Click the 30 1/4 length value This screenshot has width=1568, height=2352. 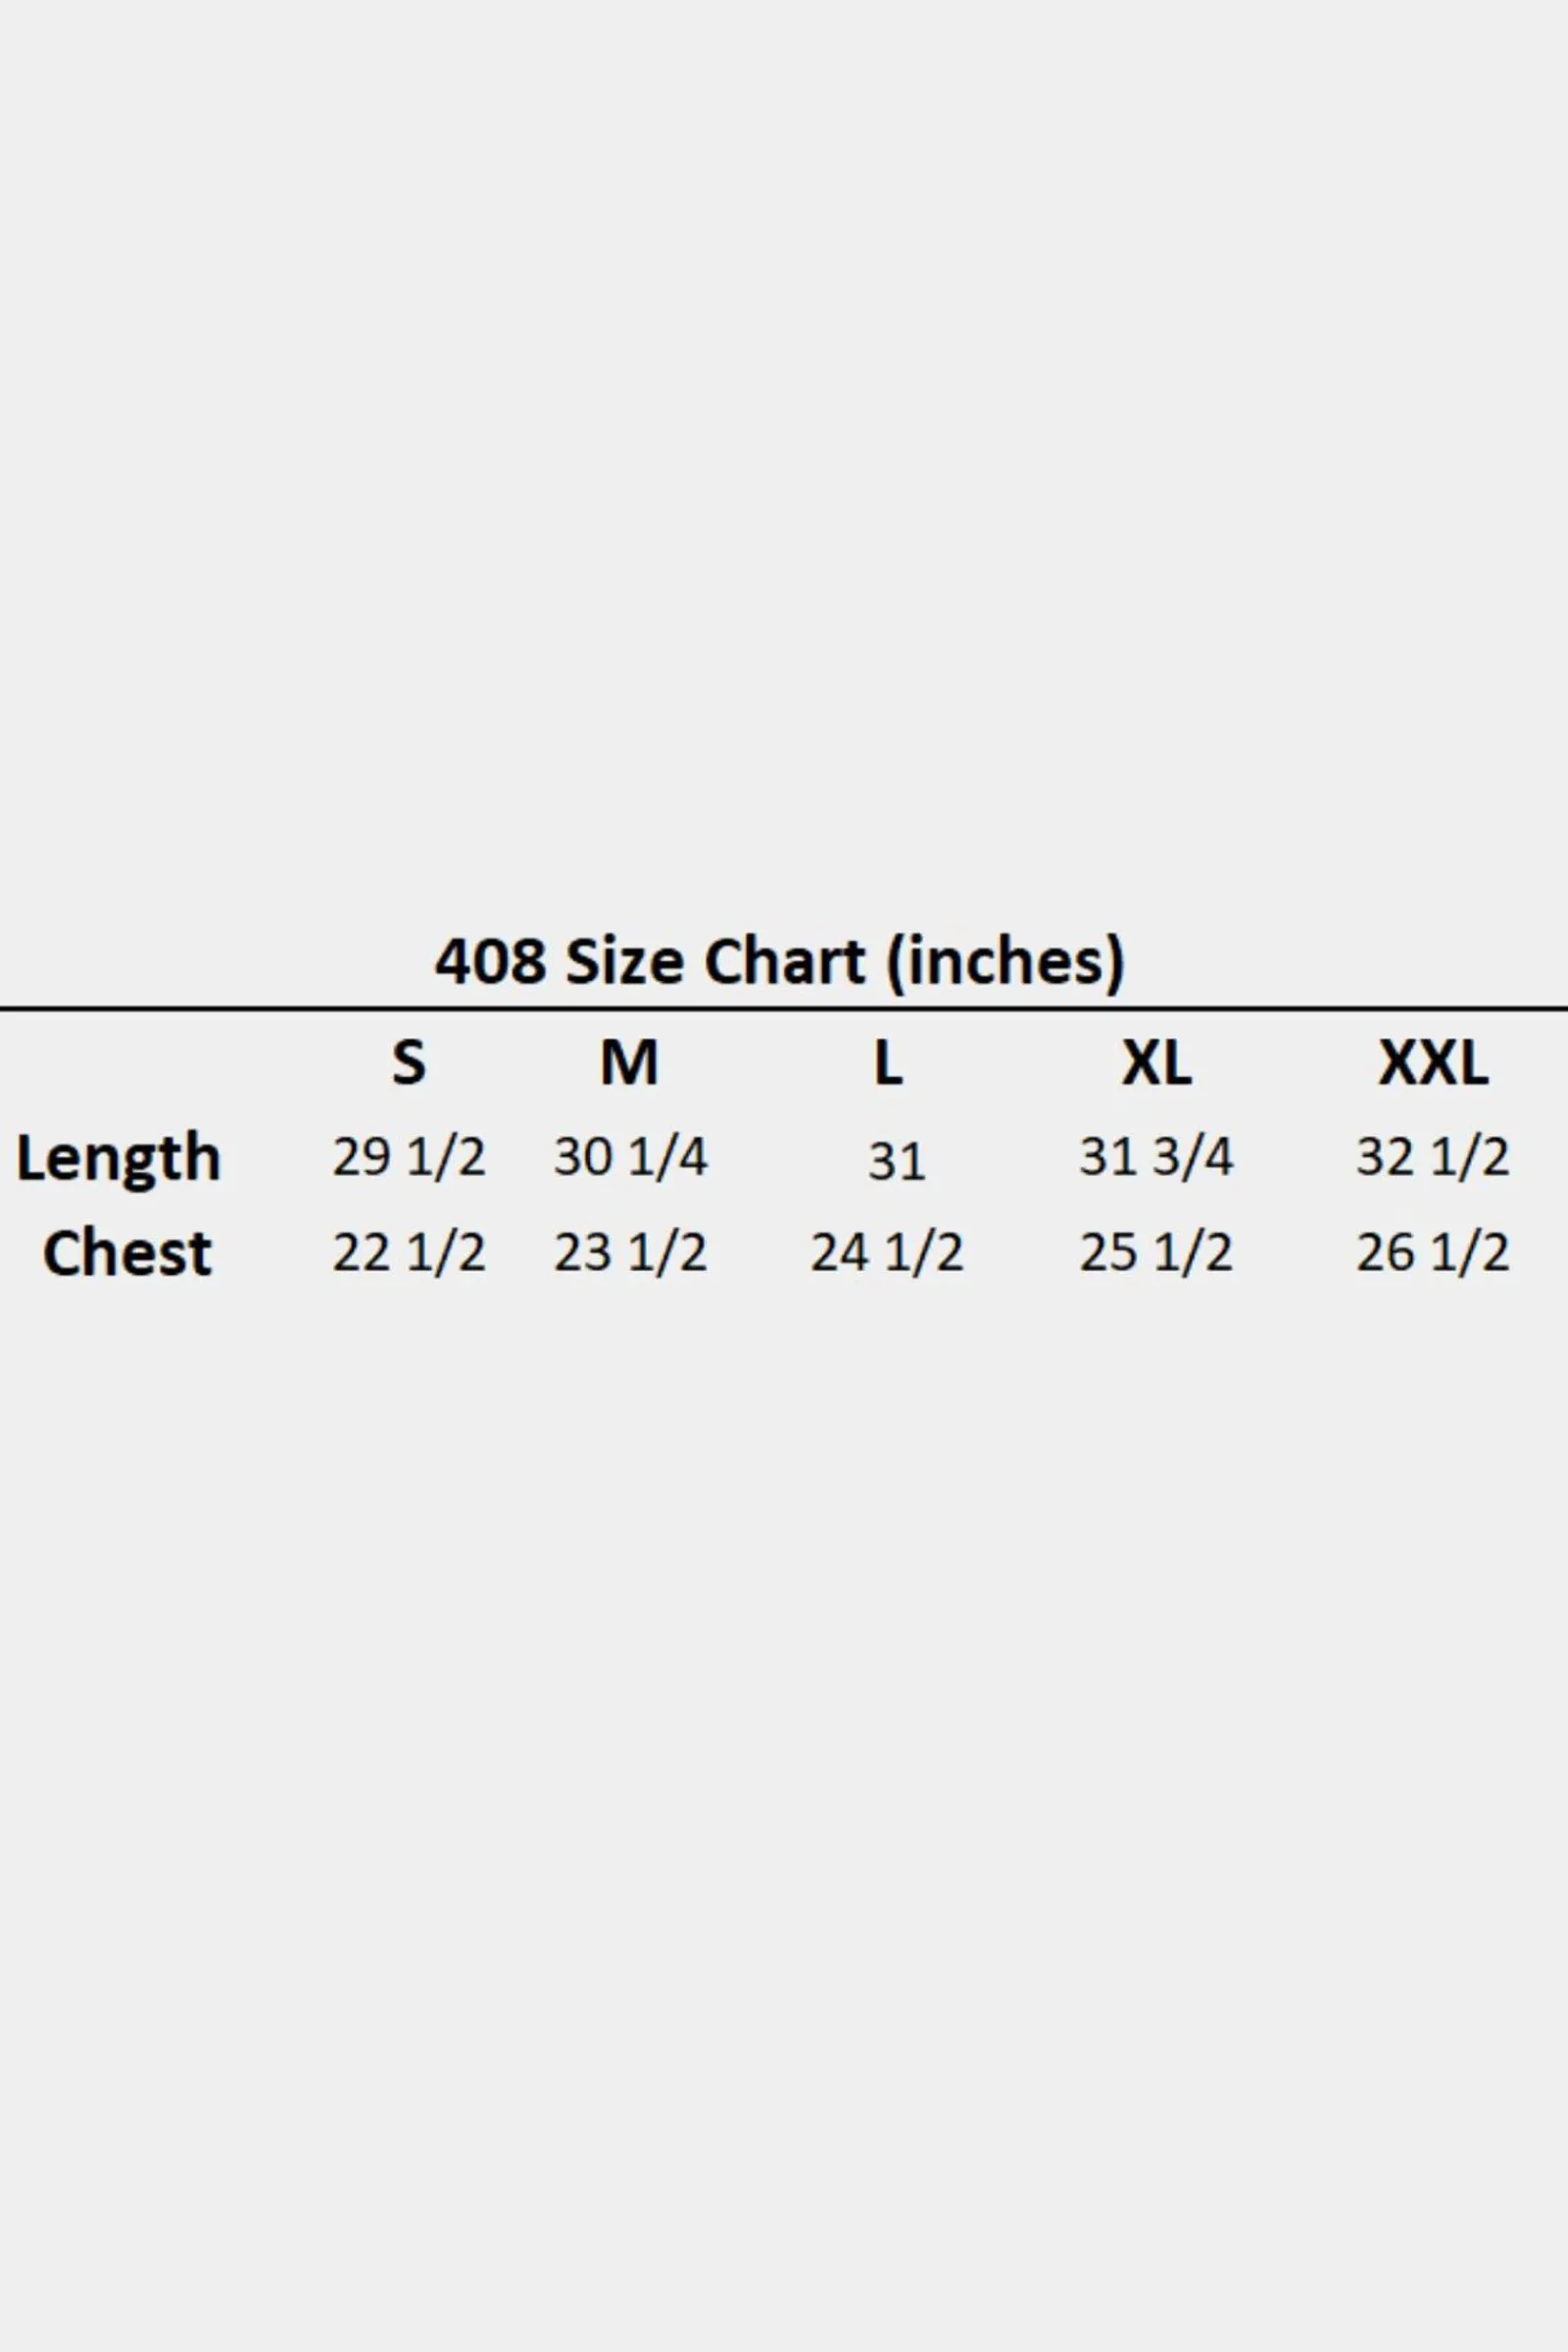pyautogui.click(x=631, y=1157)
